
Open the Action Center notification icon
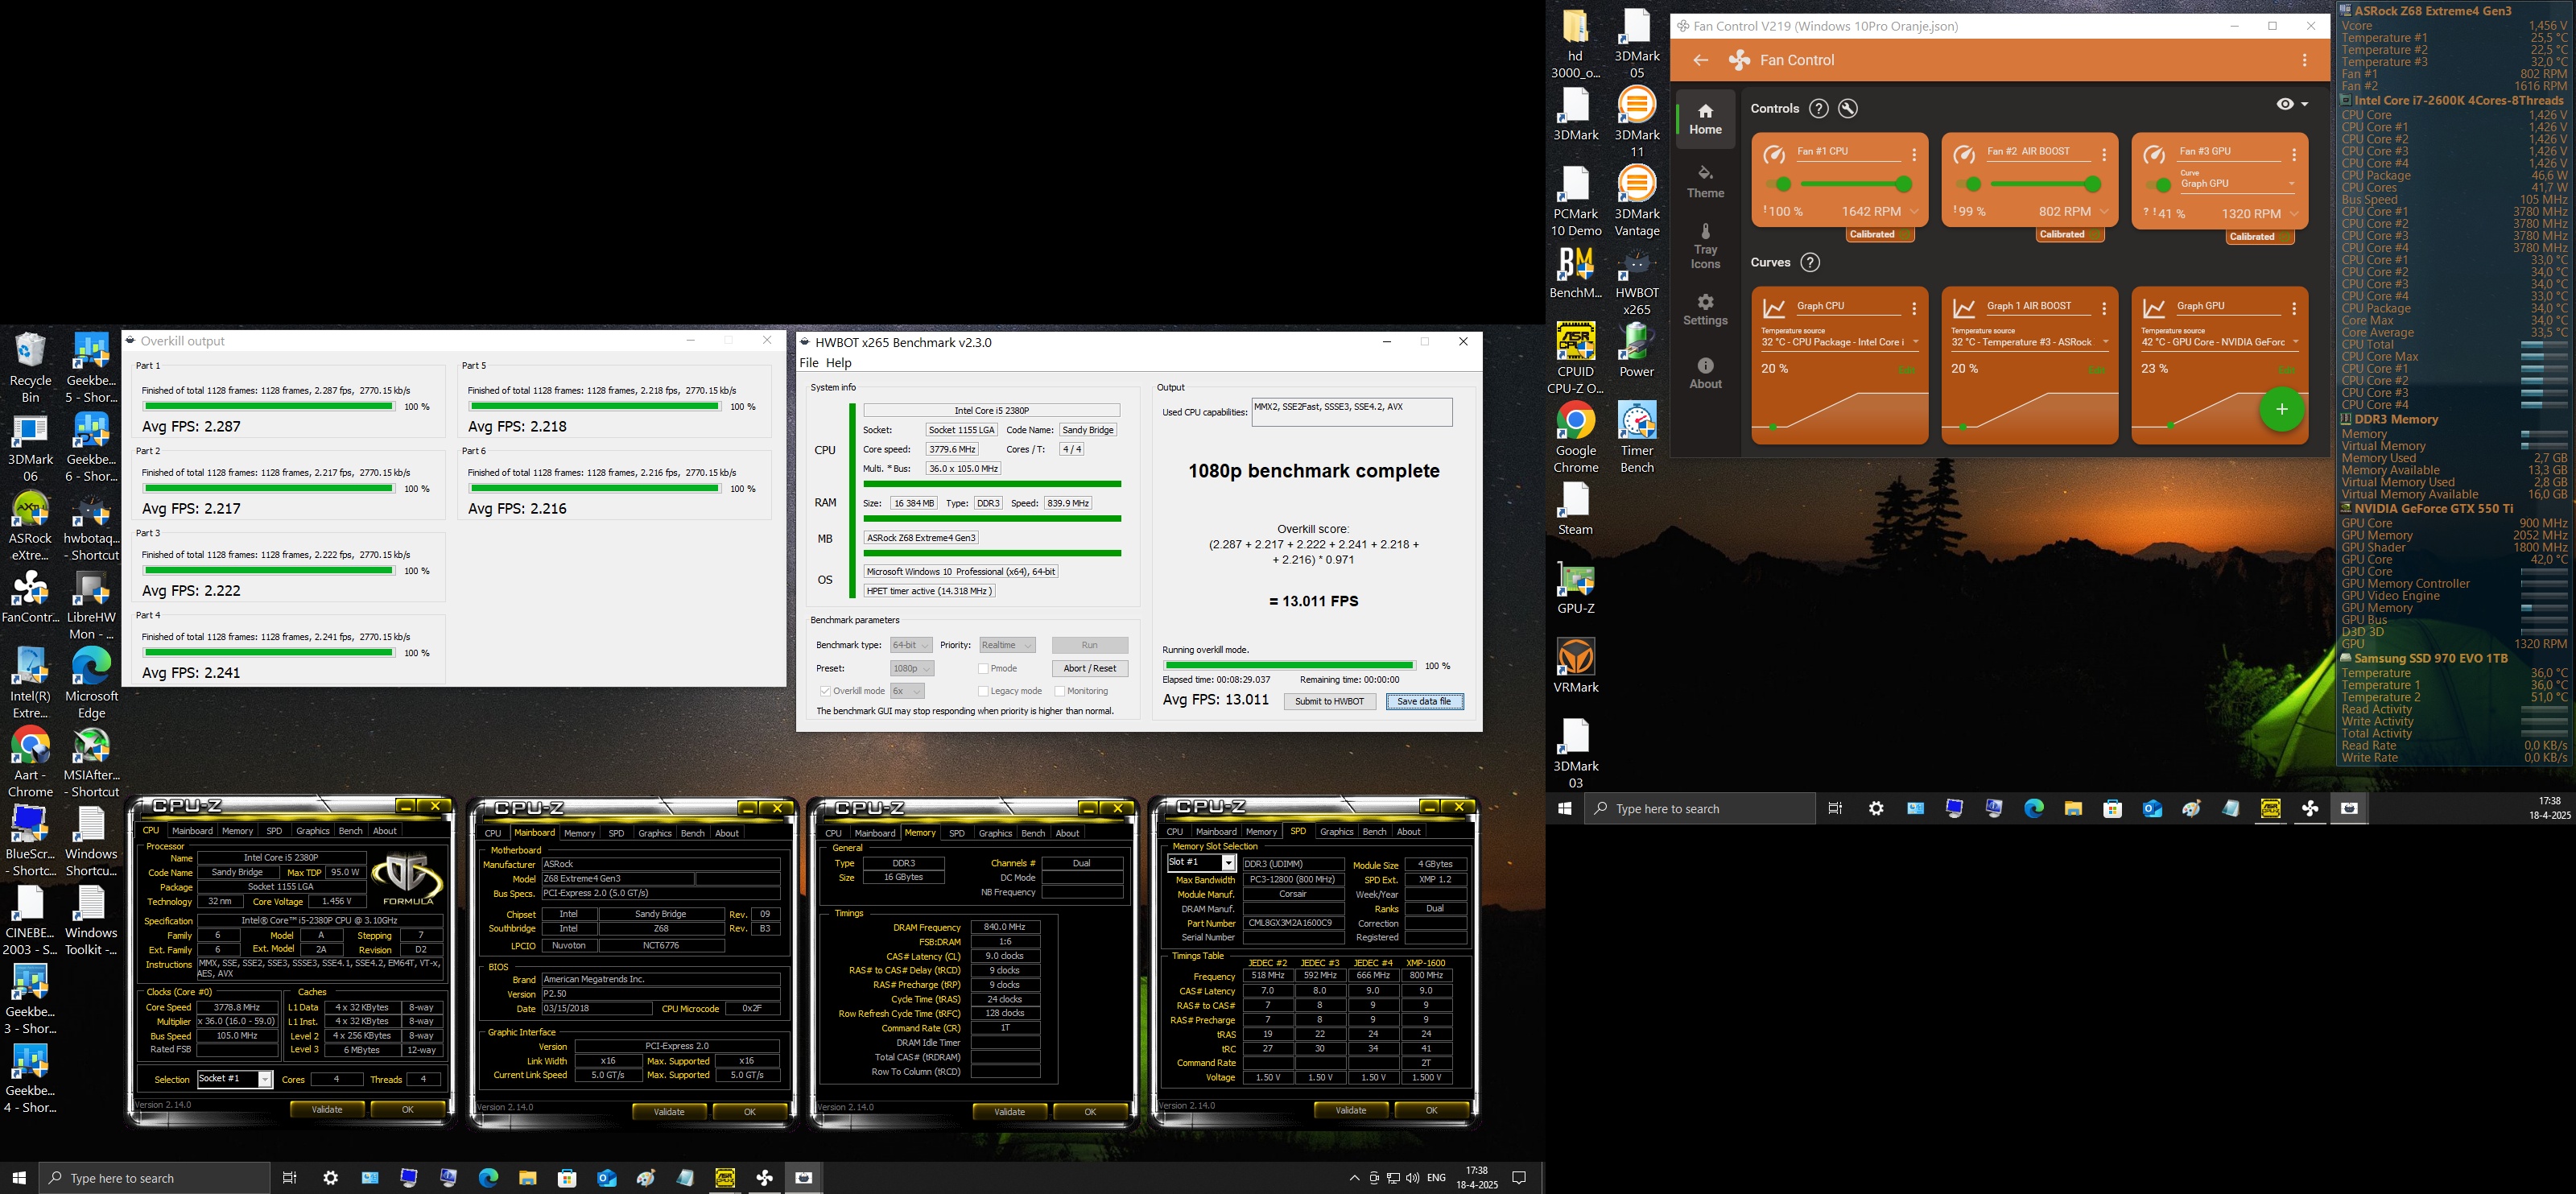pos(1519,1179)
